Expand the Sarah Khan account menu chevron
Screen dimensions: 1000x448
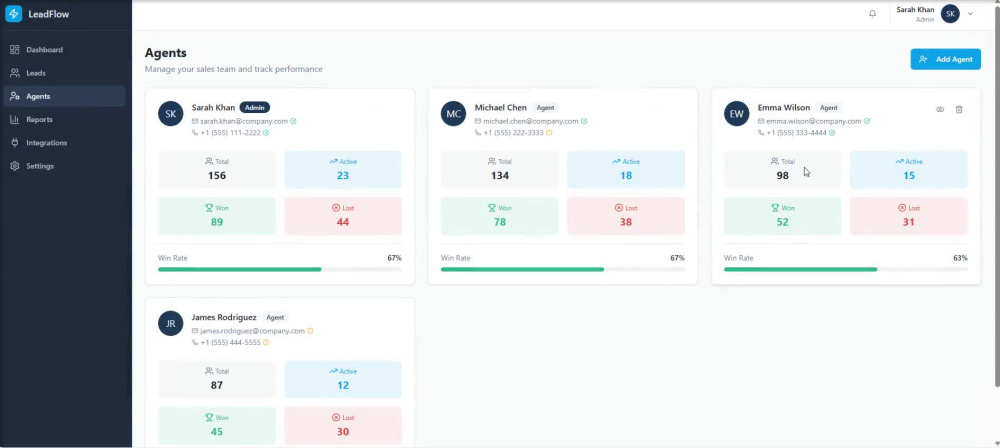[x=970, y=13]
